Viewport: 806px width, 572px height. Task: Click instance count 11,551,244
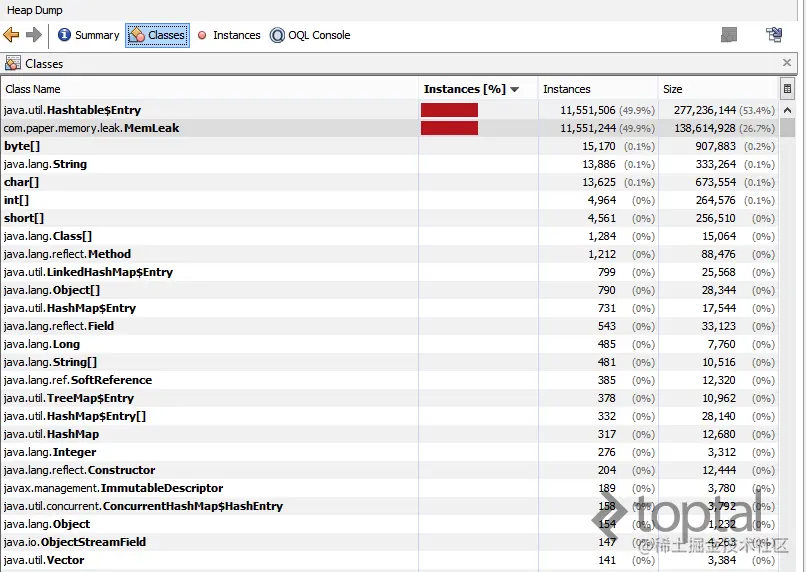[x=588, y=128]
